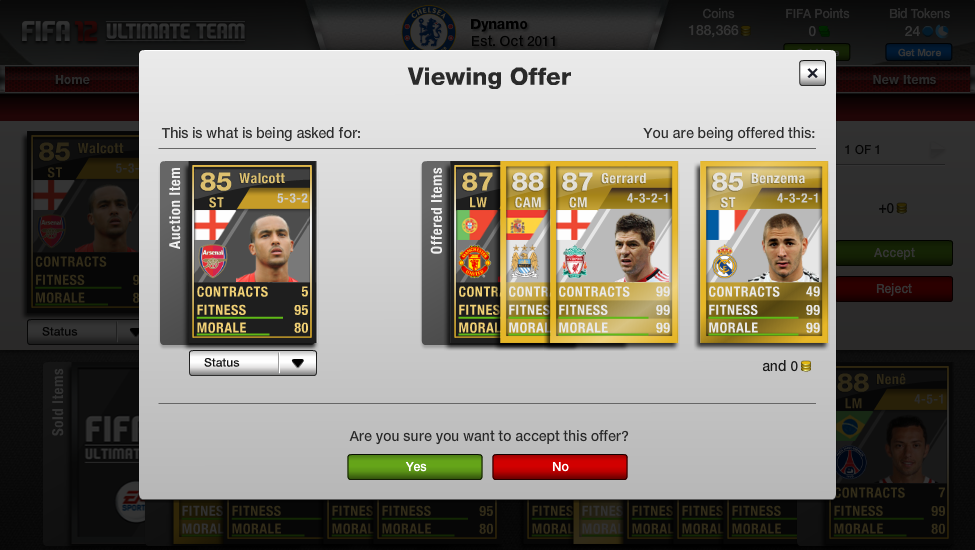The height and width of the screenshot is (550, 975).
Task: Close the Viewing Offer dialog
Action: [812, 73]
